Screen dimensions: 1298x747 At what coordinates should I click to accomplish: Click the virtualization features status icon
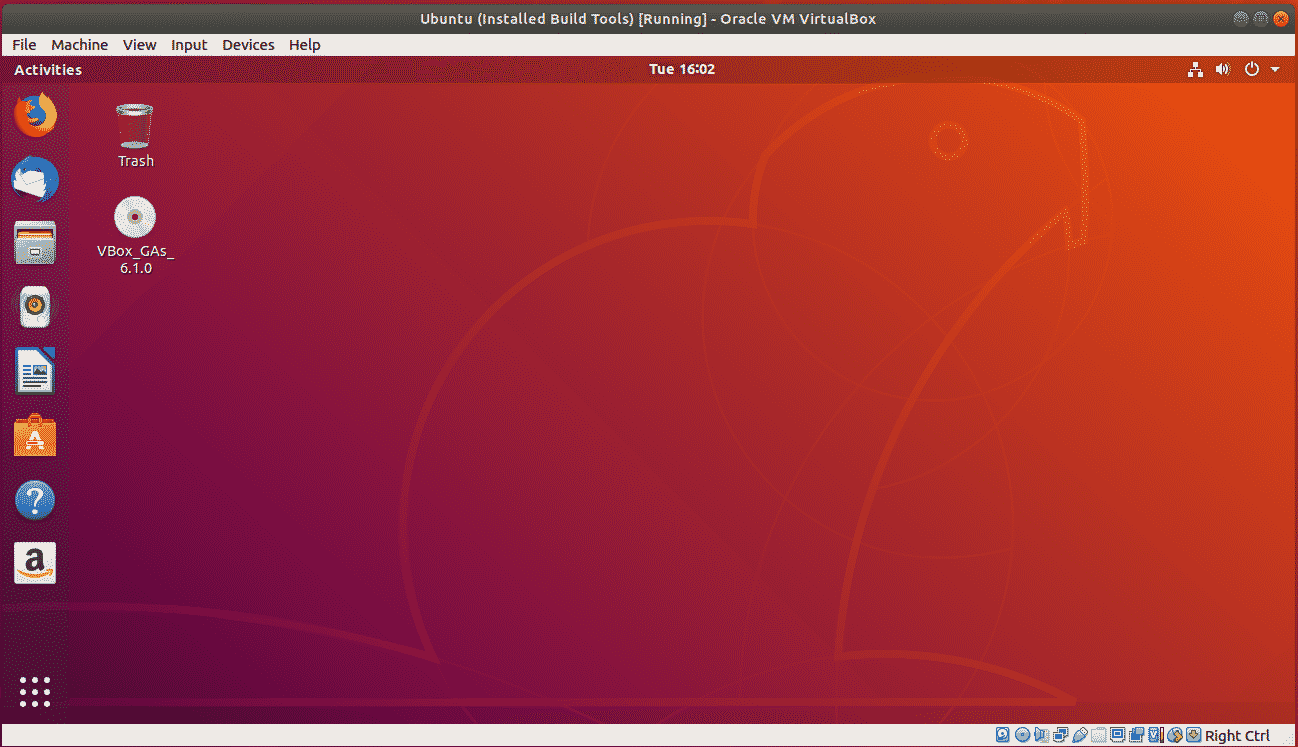(x=1156, y=735)
